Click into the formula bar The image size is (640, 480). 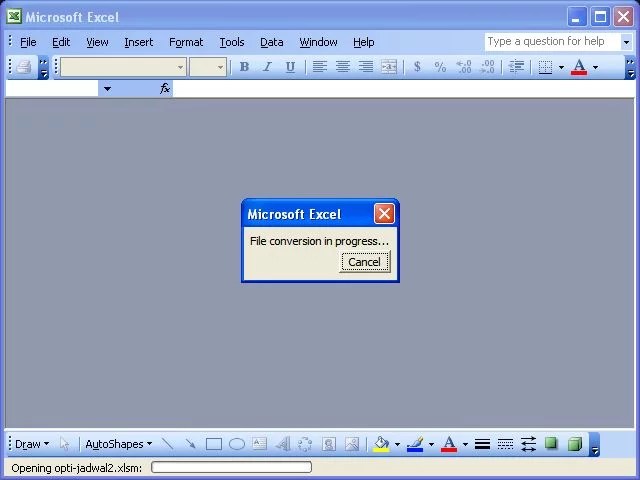coord(403,89)
